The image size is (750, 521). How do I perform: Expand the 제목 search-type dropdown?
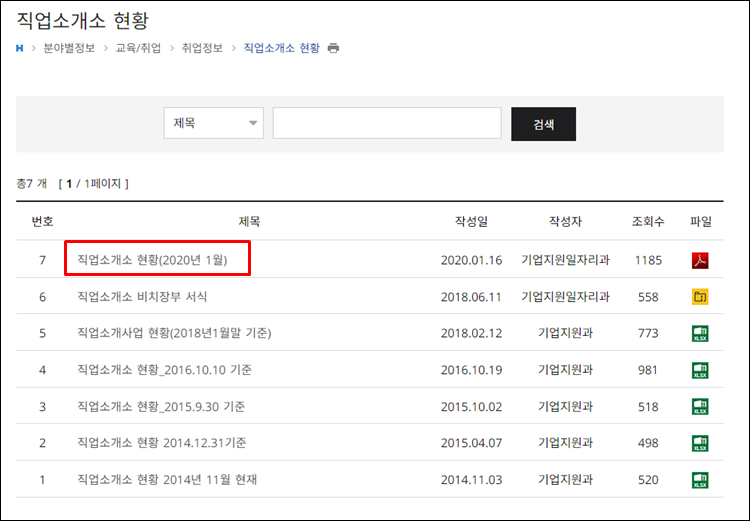213,123
